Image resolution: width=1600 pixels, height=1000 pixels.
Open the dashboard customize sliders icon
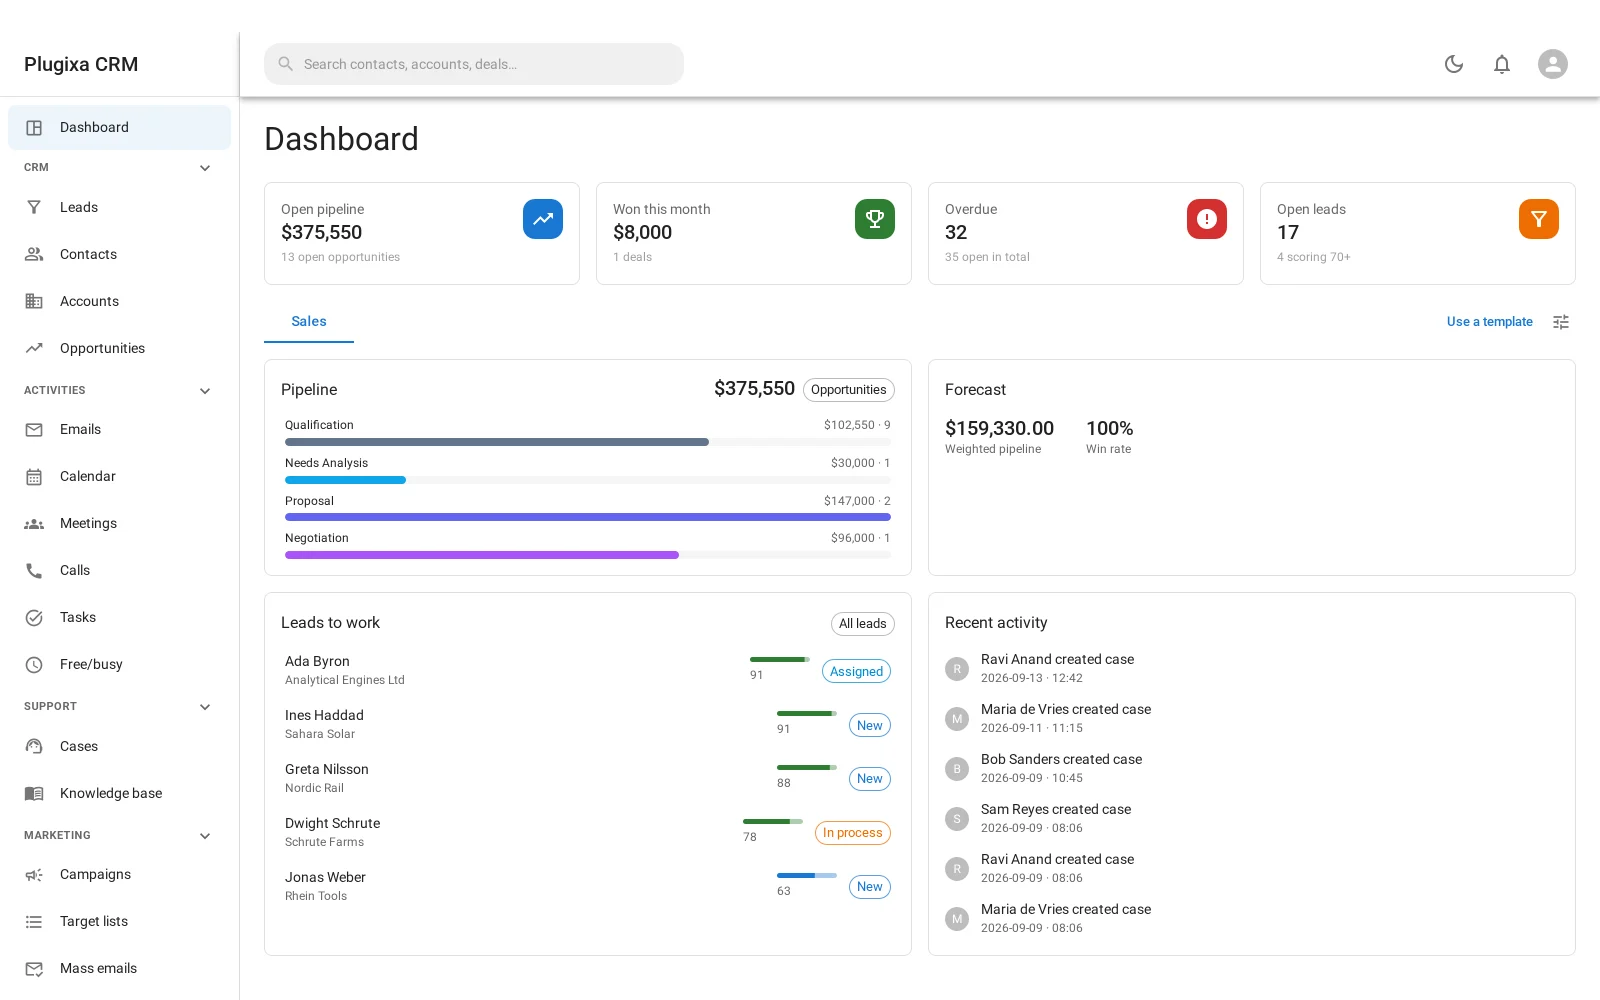(1561, 322)
